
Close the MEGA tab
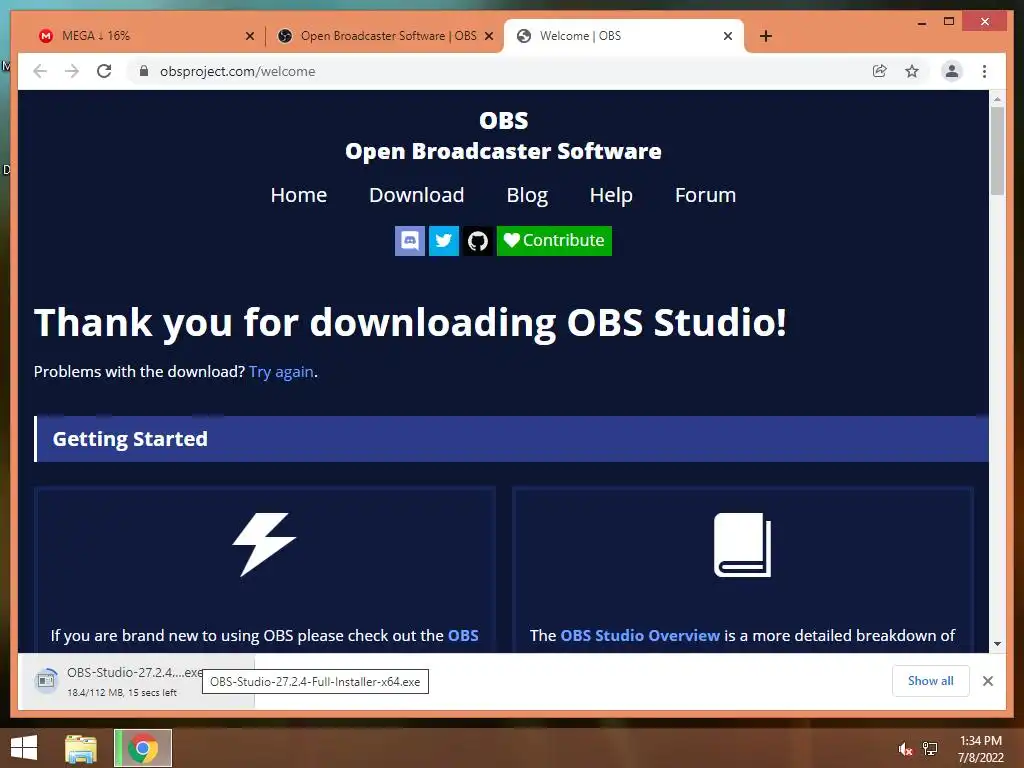[x=249, y=36]
